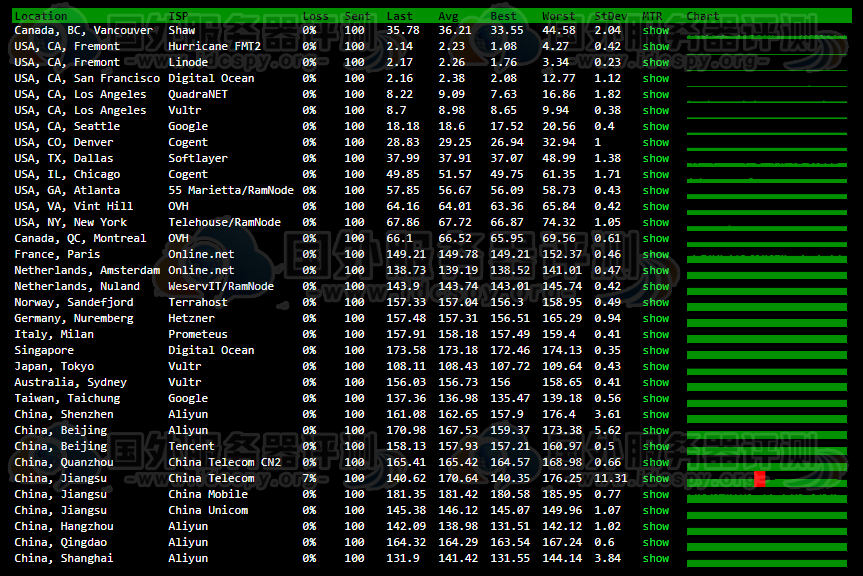Click the 'StDev' column header
Screen dimensions: 863x576
[611, 16]
